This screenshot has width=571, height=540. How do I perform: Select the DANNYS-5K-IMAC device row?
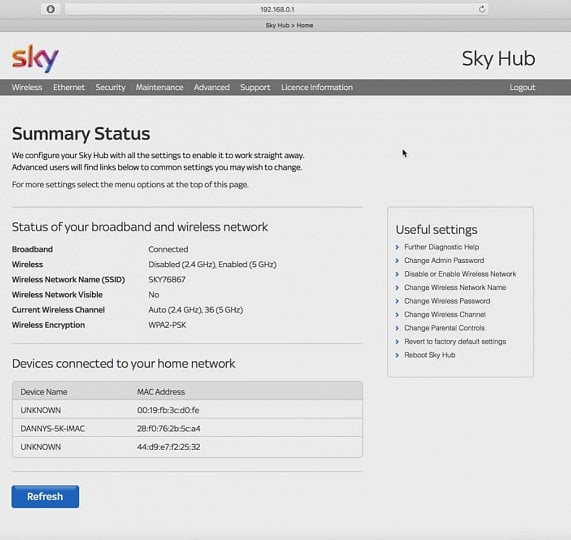click(187, 428)
